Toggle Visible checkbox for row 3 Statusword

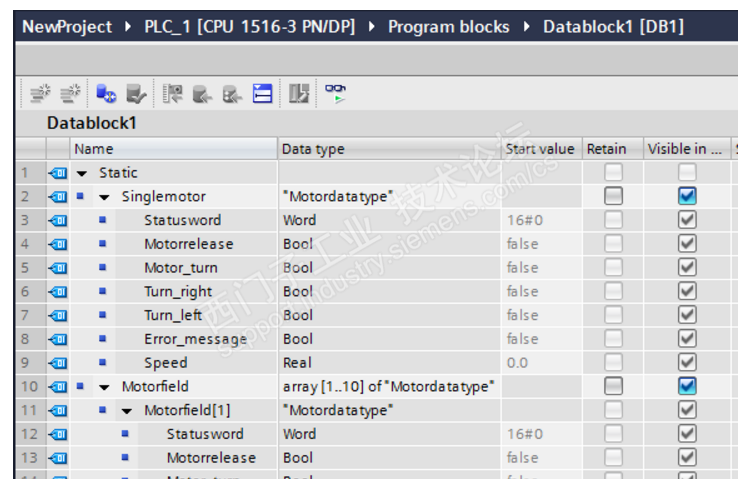[x=687, y=220]
